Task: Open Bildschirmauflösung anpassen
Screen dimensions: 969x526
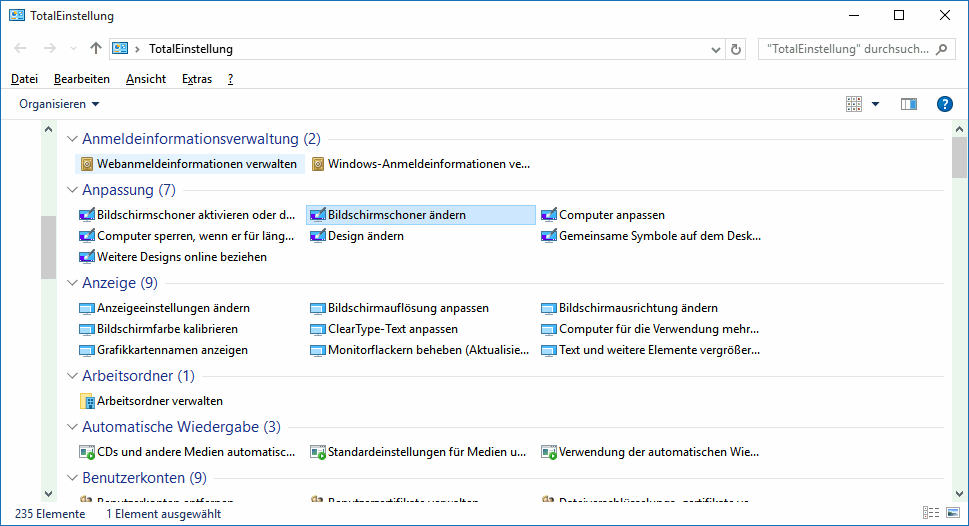Action: click(408, 308)
